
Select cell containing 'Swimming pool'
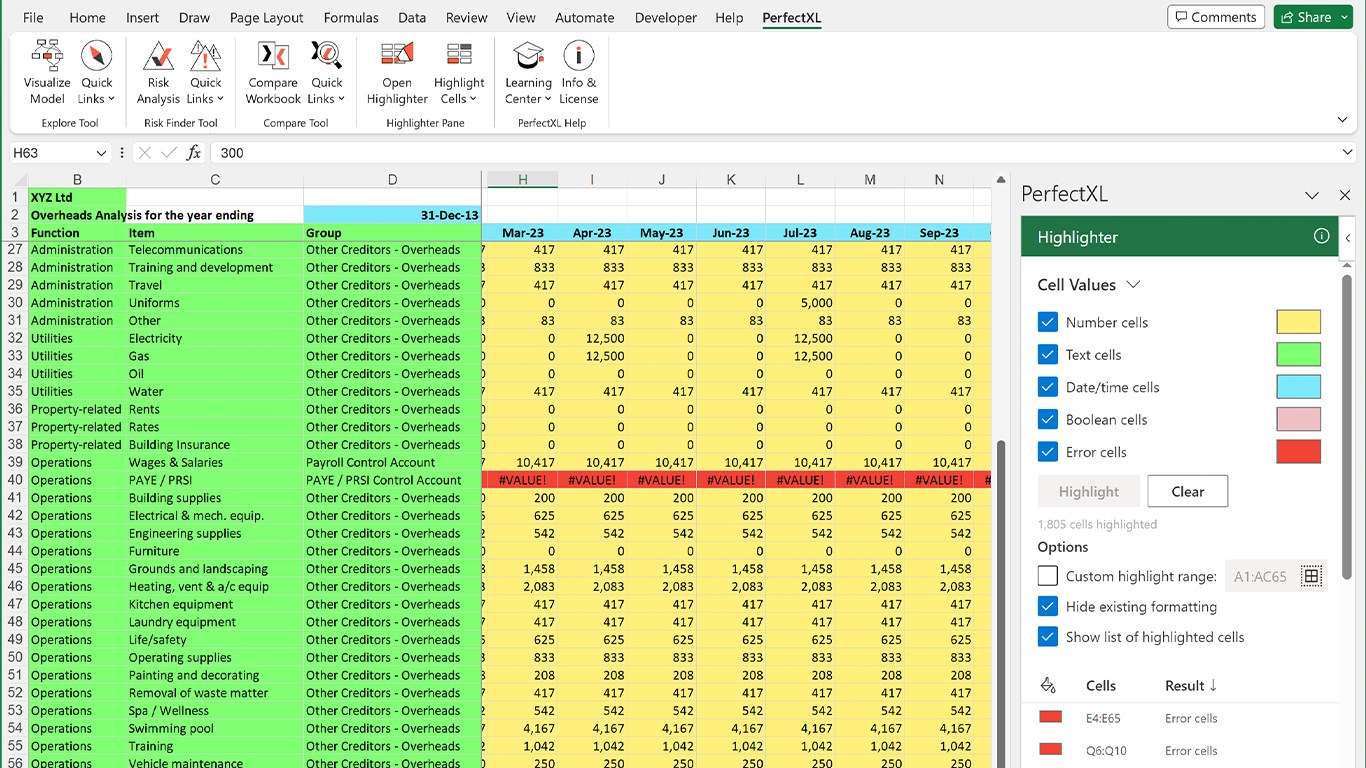coord(215,728)
